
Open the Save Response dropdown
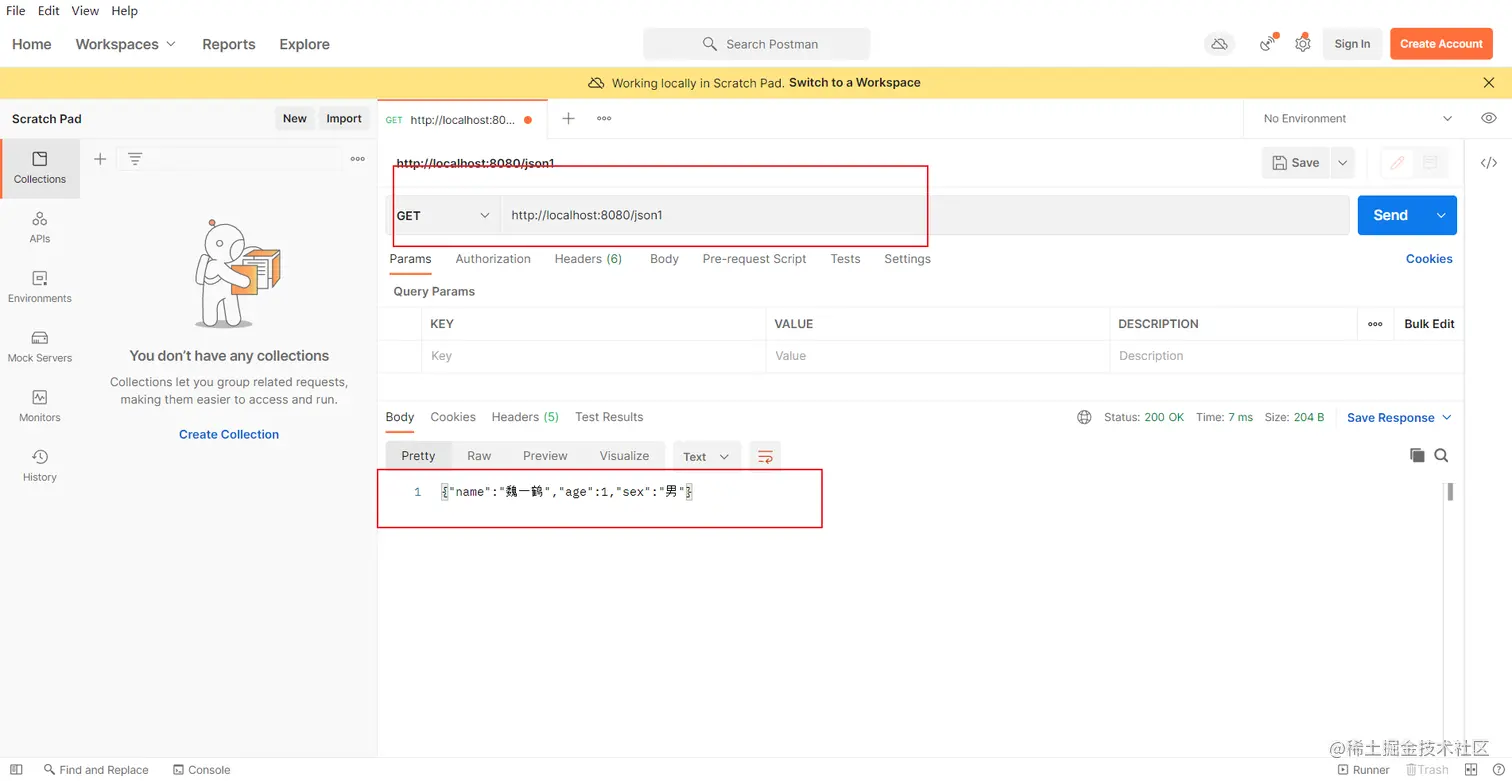(1399, 417)
